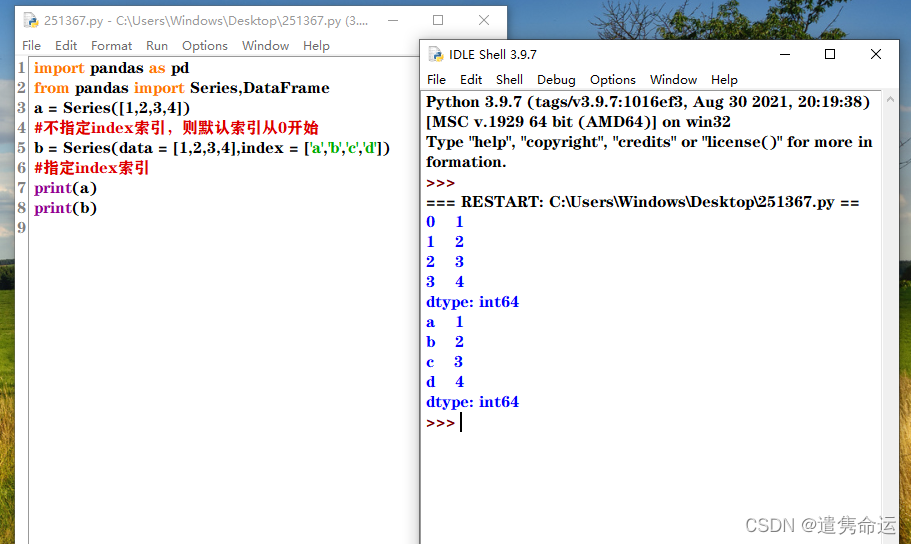Screen dimensions: 911x544
Task: Open Options menu in the editor window
Action: pos(205,46)
